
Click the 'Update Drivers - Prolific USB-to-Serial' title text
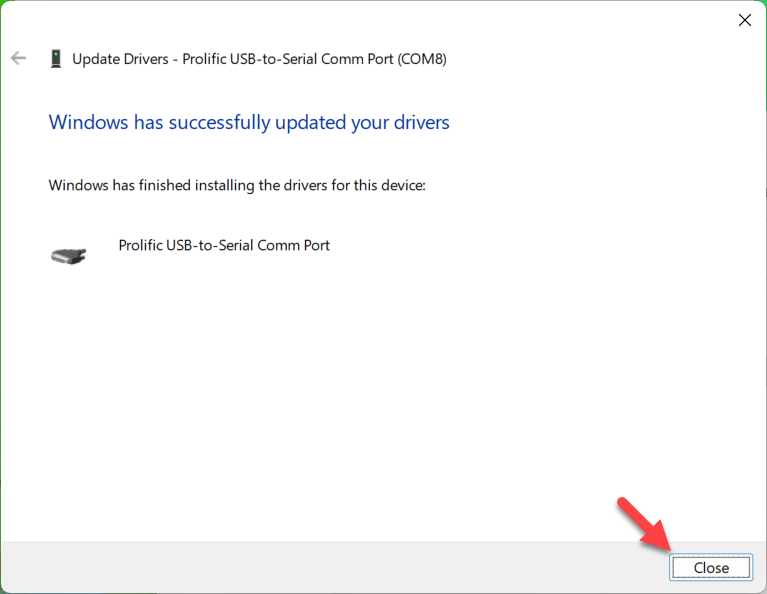(259, 59)
